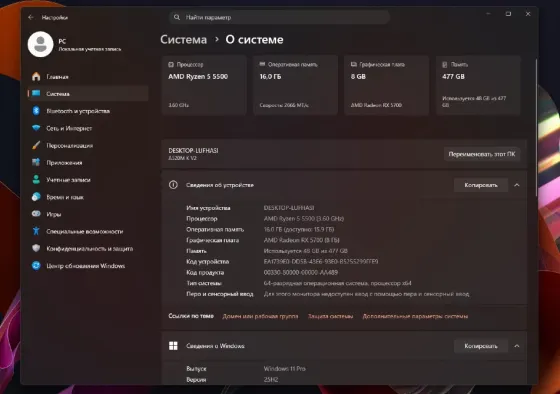Open Дополнительные параметры системы link
The image size is (560, 394).
(415, 316)
